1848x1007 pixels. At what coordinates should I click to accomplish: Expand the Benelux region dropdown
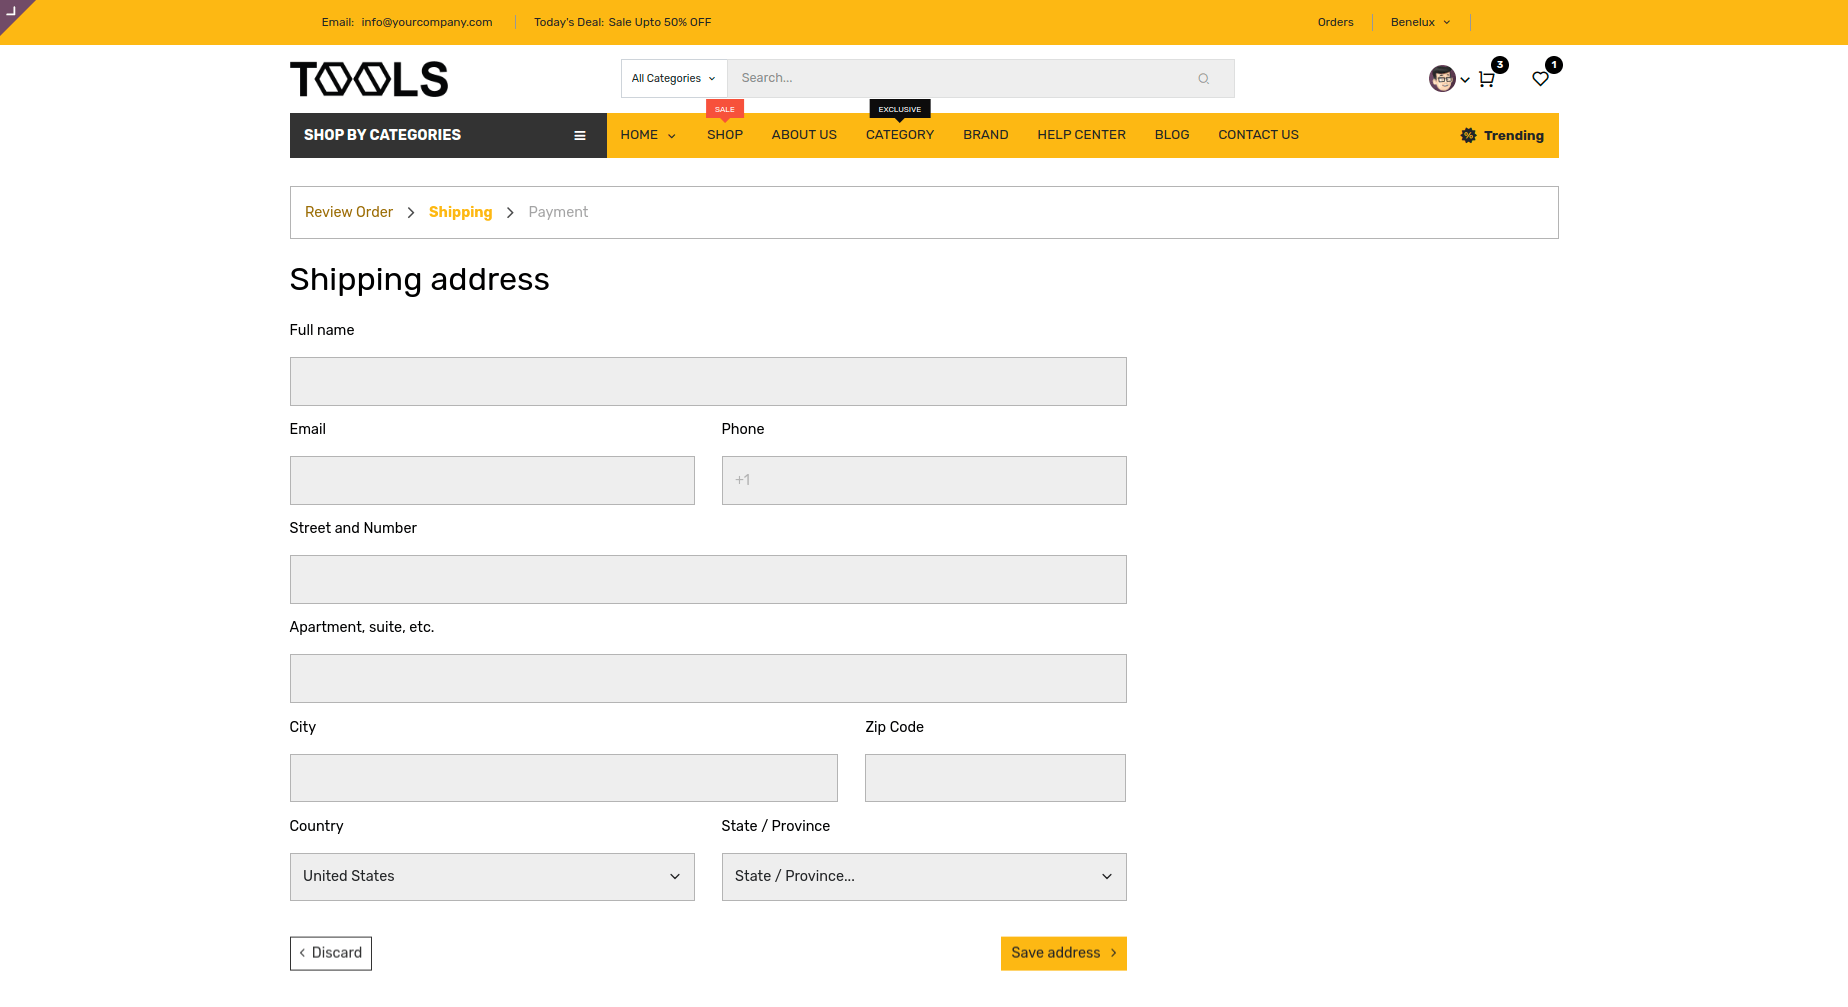point(1420,22)
